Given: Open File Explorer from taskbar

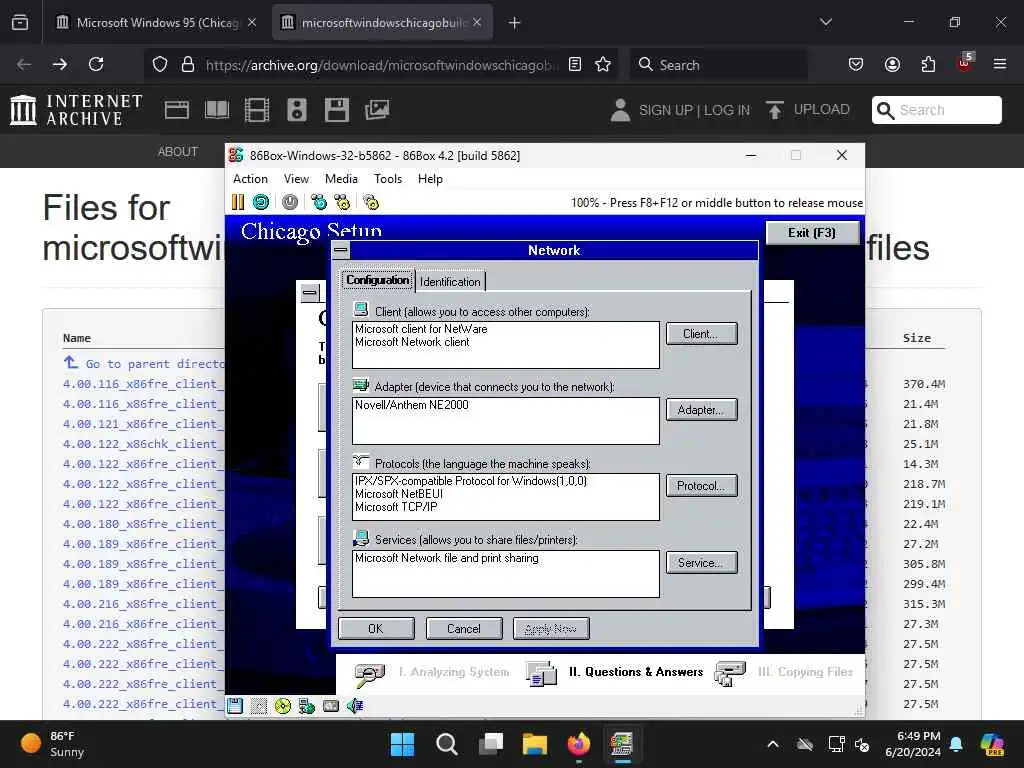Looking at the screenshot, I should point(534,744).
